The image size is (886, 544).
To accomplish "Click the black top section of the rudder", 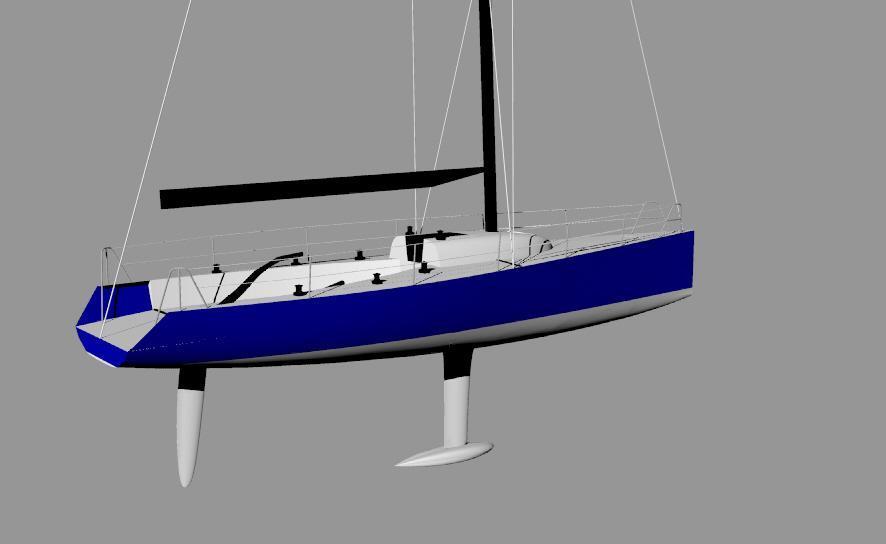I will pyautogui.click(x=191, y=378).
